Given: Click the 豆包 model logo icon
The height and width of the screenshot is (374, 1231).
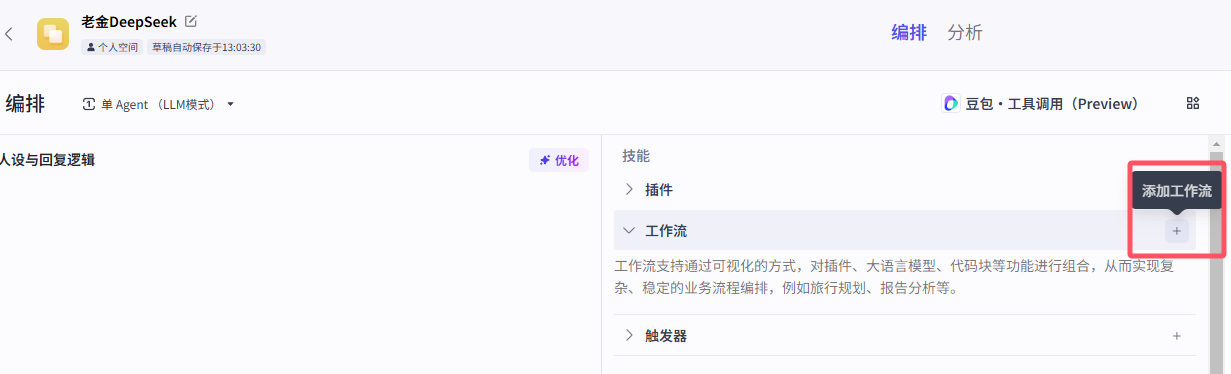Looking at the screenshot, I should click(x=951, y=104).
